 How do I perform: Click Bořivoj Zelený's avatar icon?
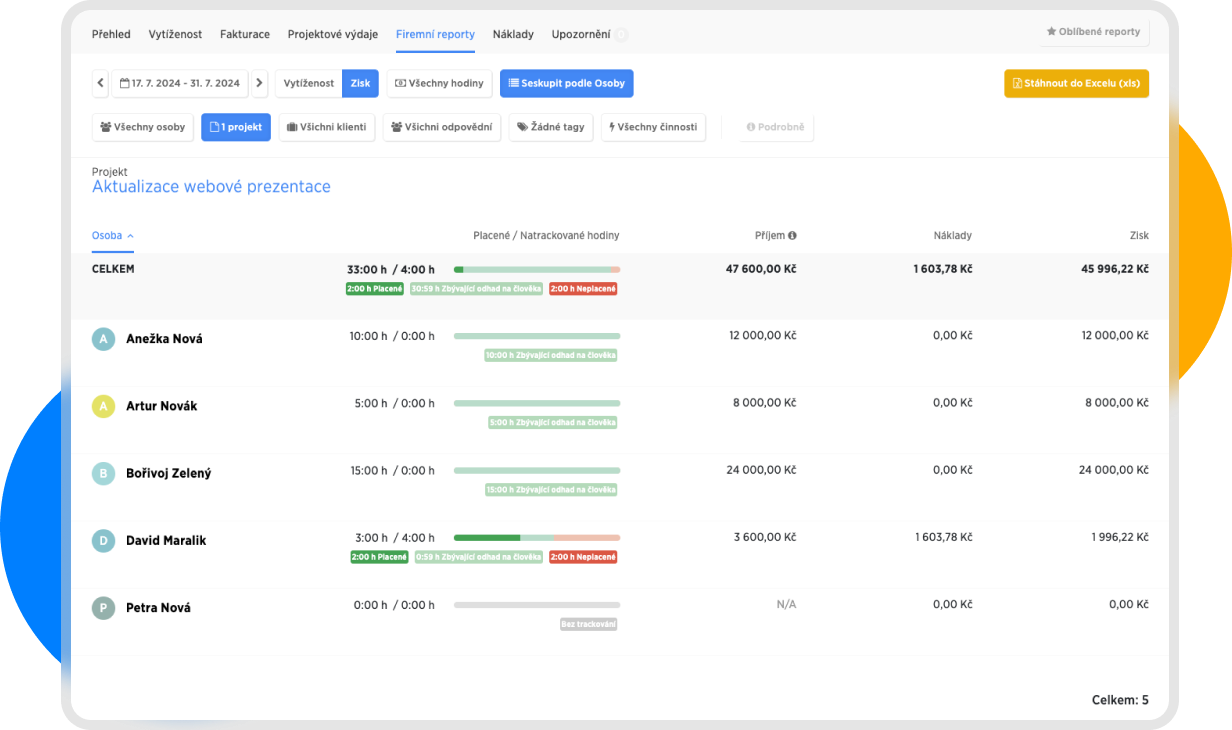tap(103, 473)
